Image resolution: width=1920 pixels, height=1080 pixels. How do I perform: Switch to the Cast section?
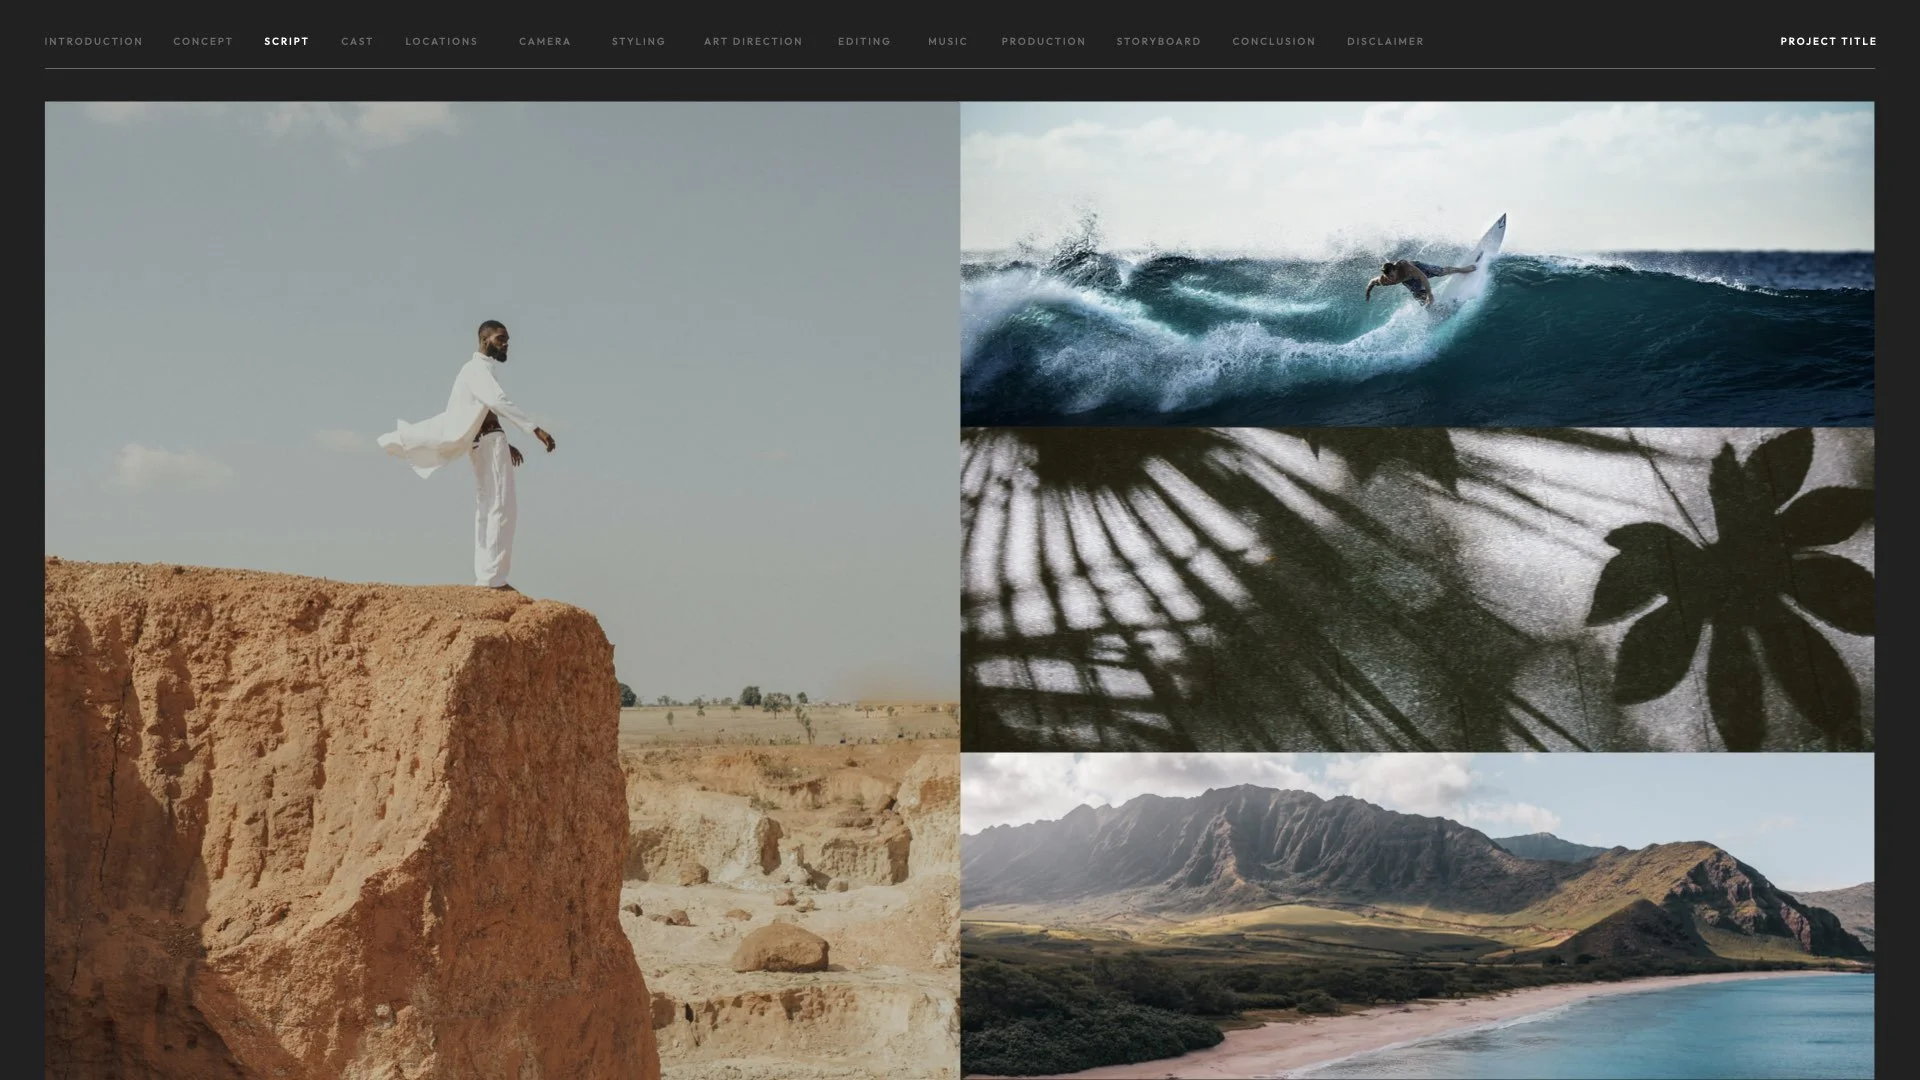357,41
